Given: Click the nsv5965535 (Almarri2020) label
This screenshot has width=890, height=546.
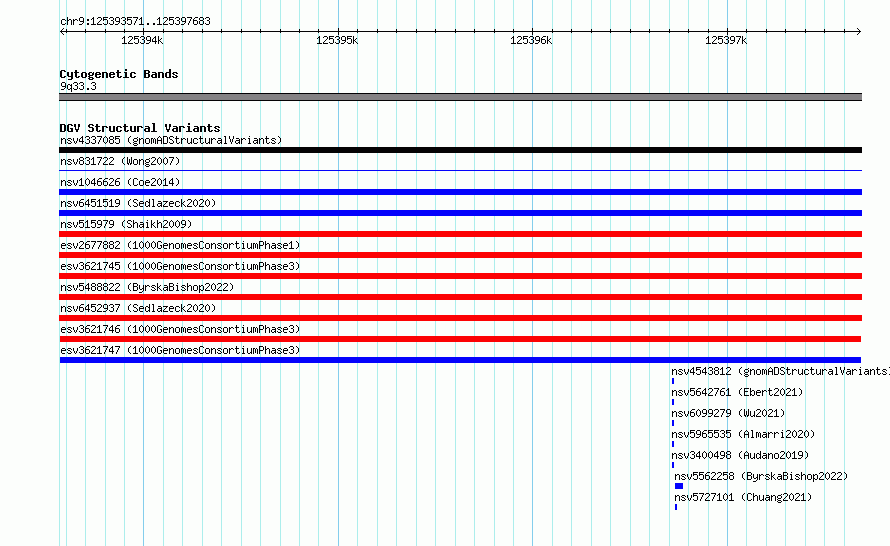Looking at the screenshot, I should pos(743,434).
